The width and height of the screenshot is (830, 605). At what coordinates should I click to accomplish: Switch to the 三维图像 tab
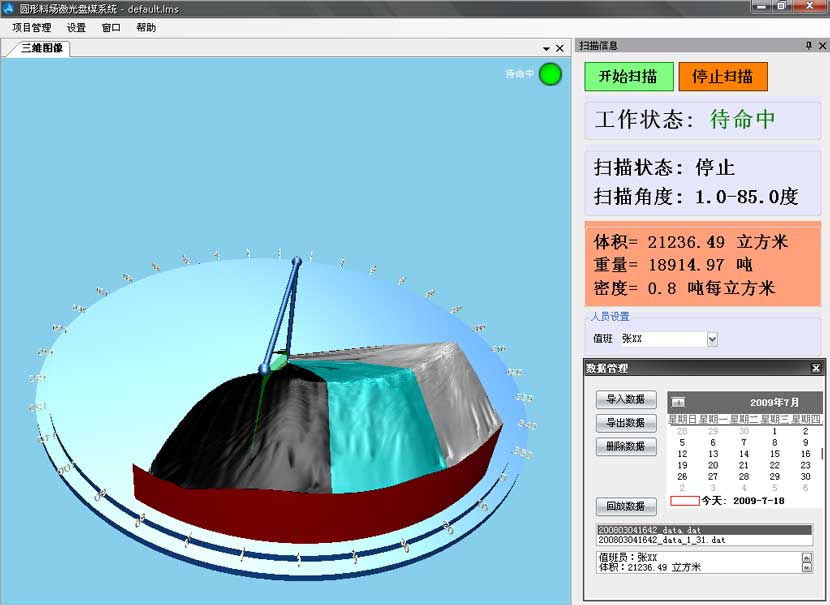coord(40,47)
